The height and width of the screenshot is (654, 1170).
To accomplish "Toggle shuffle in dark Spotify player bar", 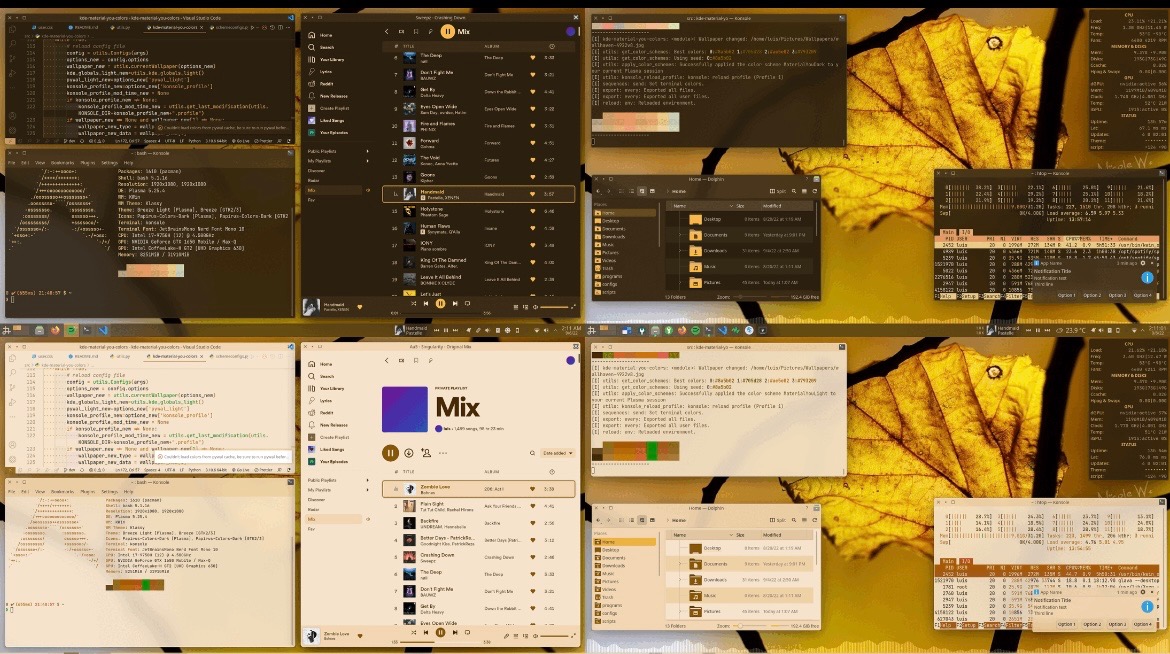I will [x=413, y=303].
